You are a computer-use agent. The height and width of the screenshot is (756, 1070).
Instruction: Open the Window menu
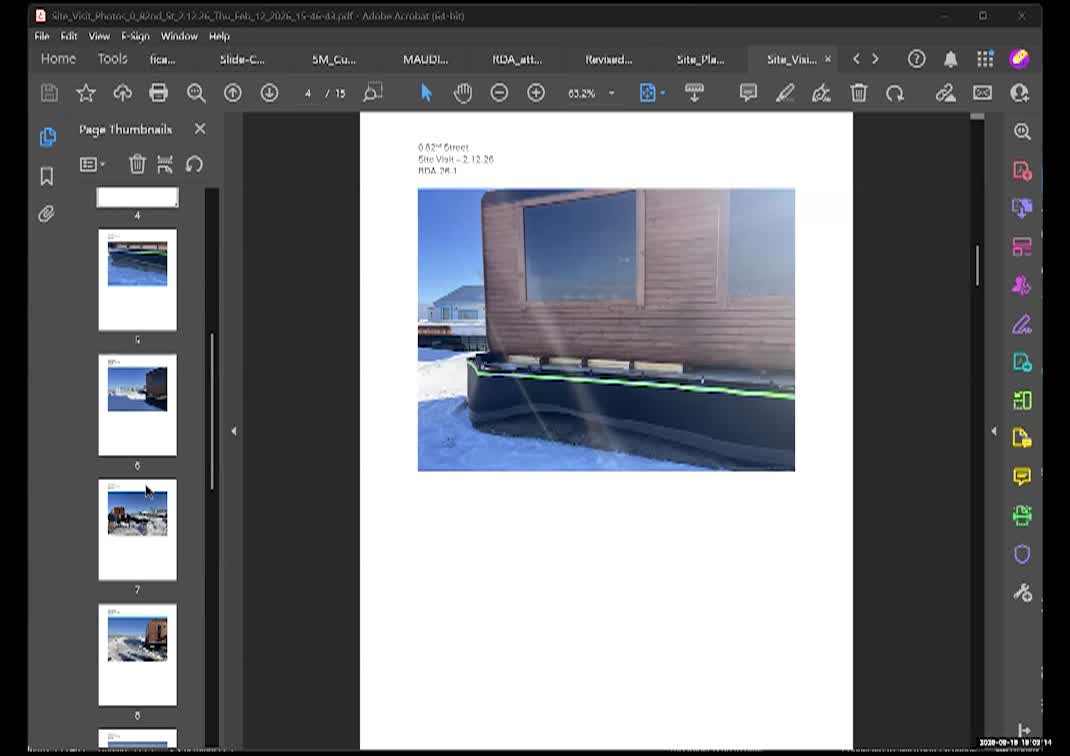[x=179, y=36]
